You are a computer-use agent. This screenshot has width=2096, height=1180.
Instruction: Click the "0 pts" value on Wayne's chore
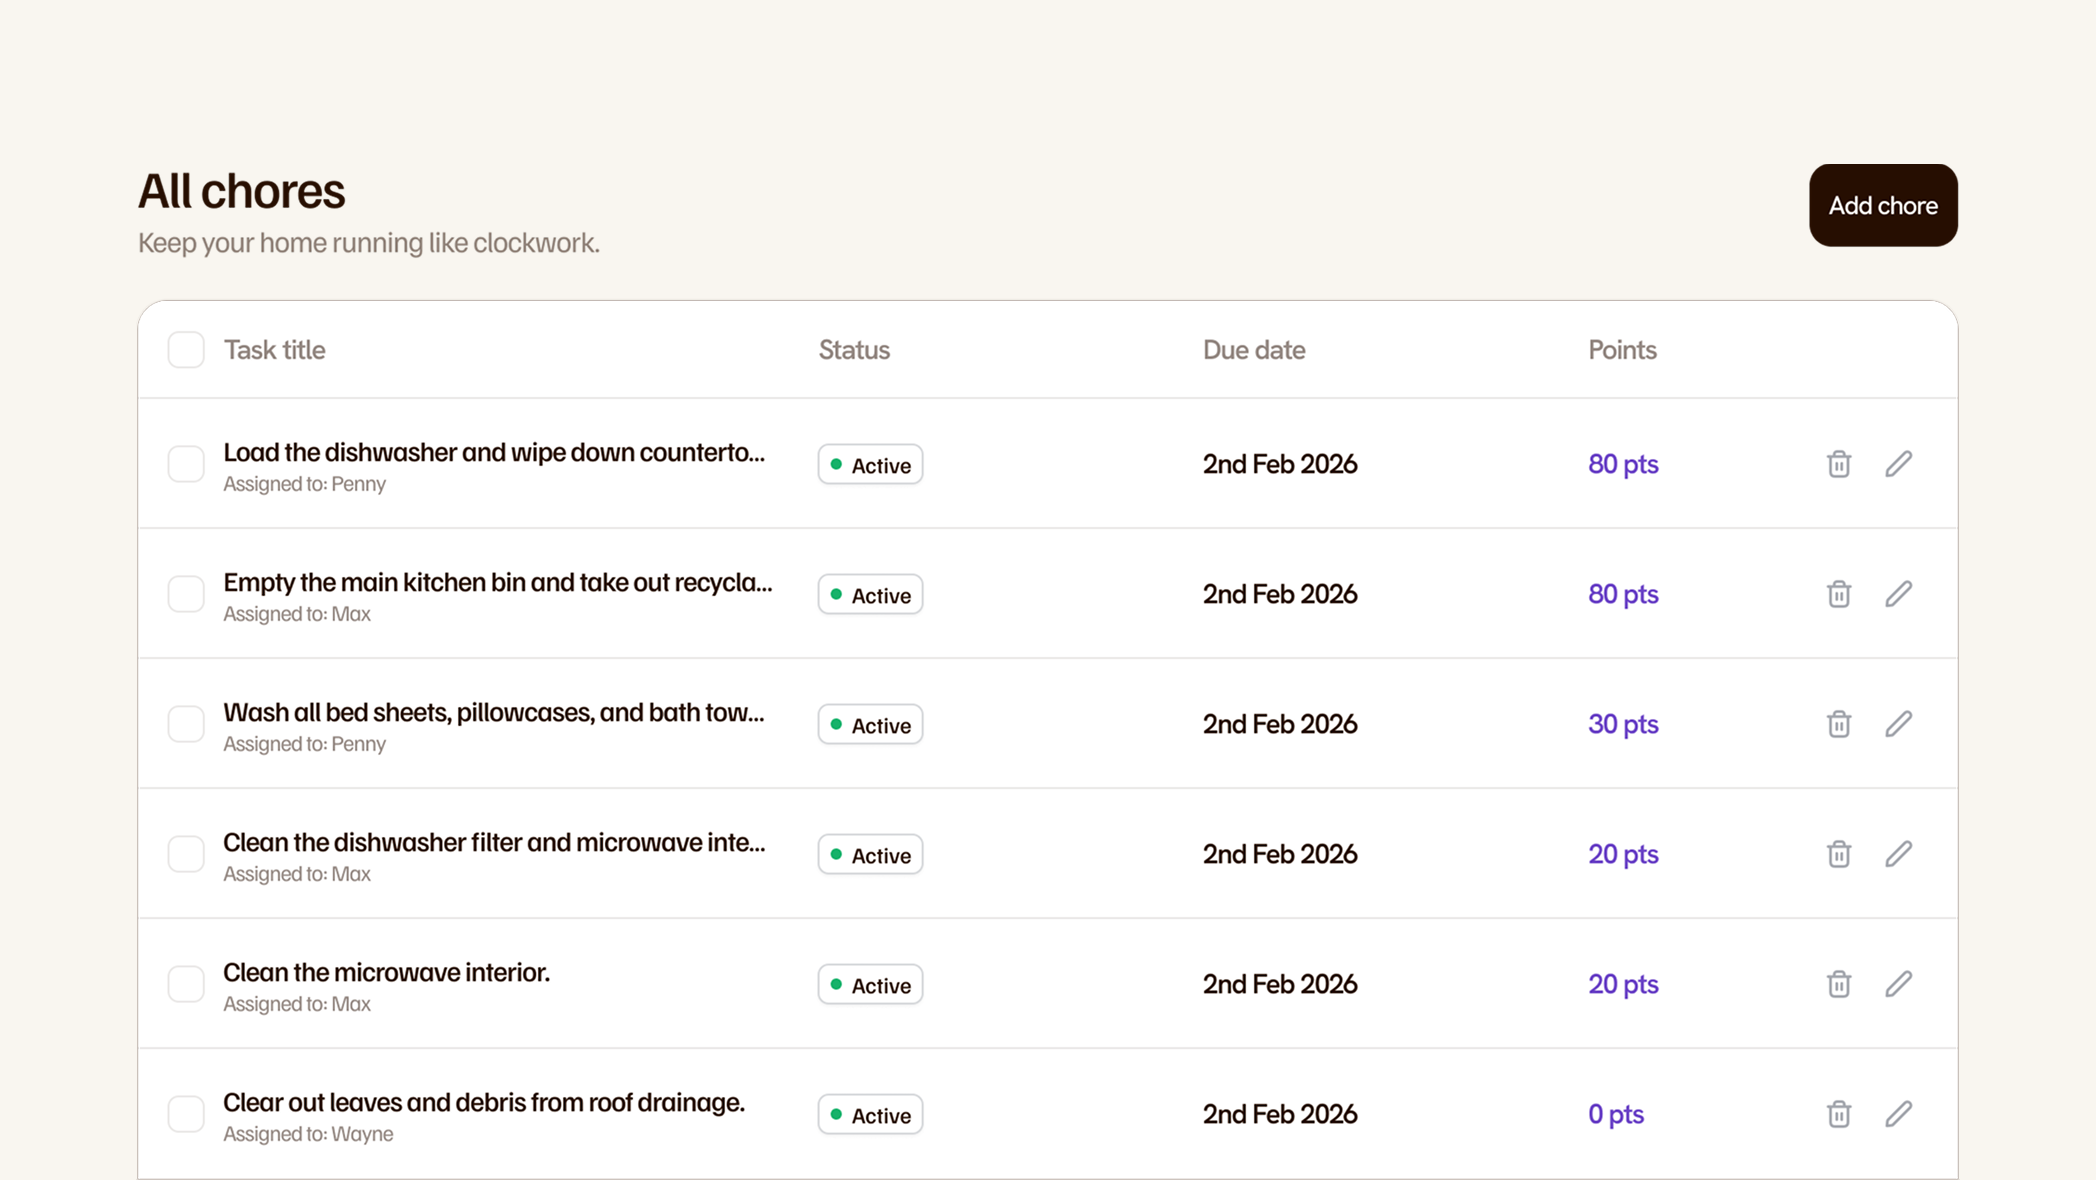pyautogui.click(x=1615, y=1113)
